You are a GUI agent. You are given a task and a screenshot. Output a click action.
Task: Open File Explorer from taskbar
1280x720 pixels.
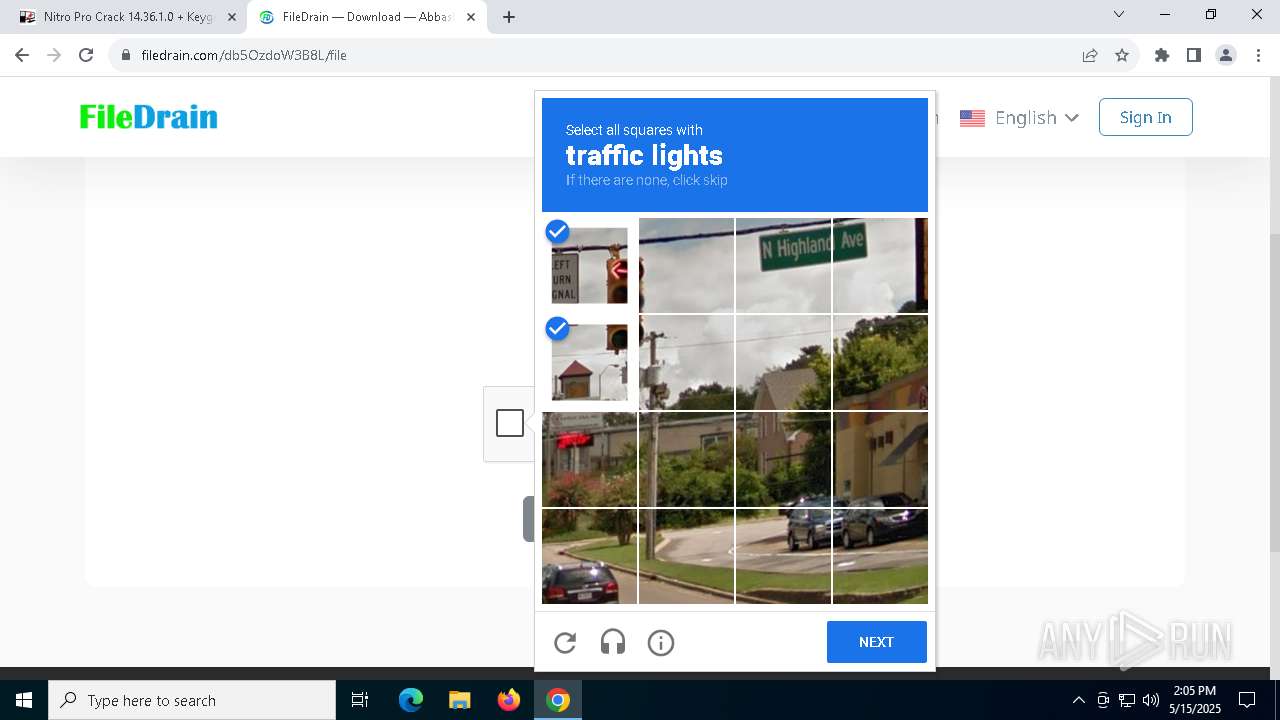pos(460,700)
